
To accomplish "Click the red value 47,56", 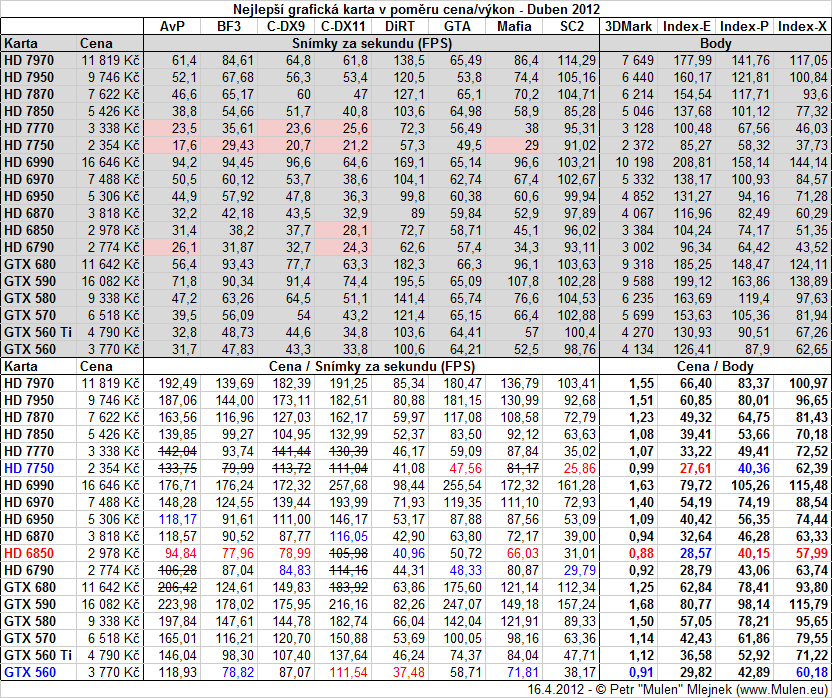I will point(466,468).
